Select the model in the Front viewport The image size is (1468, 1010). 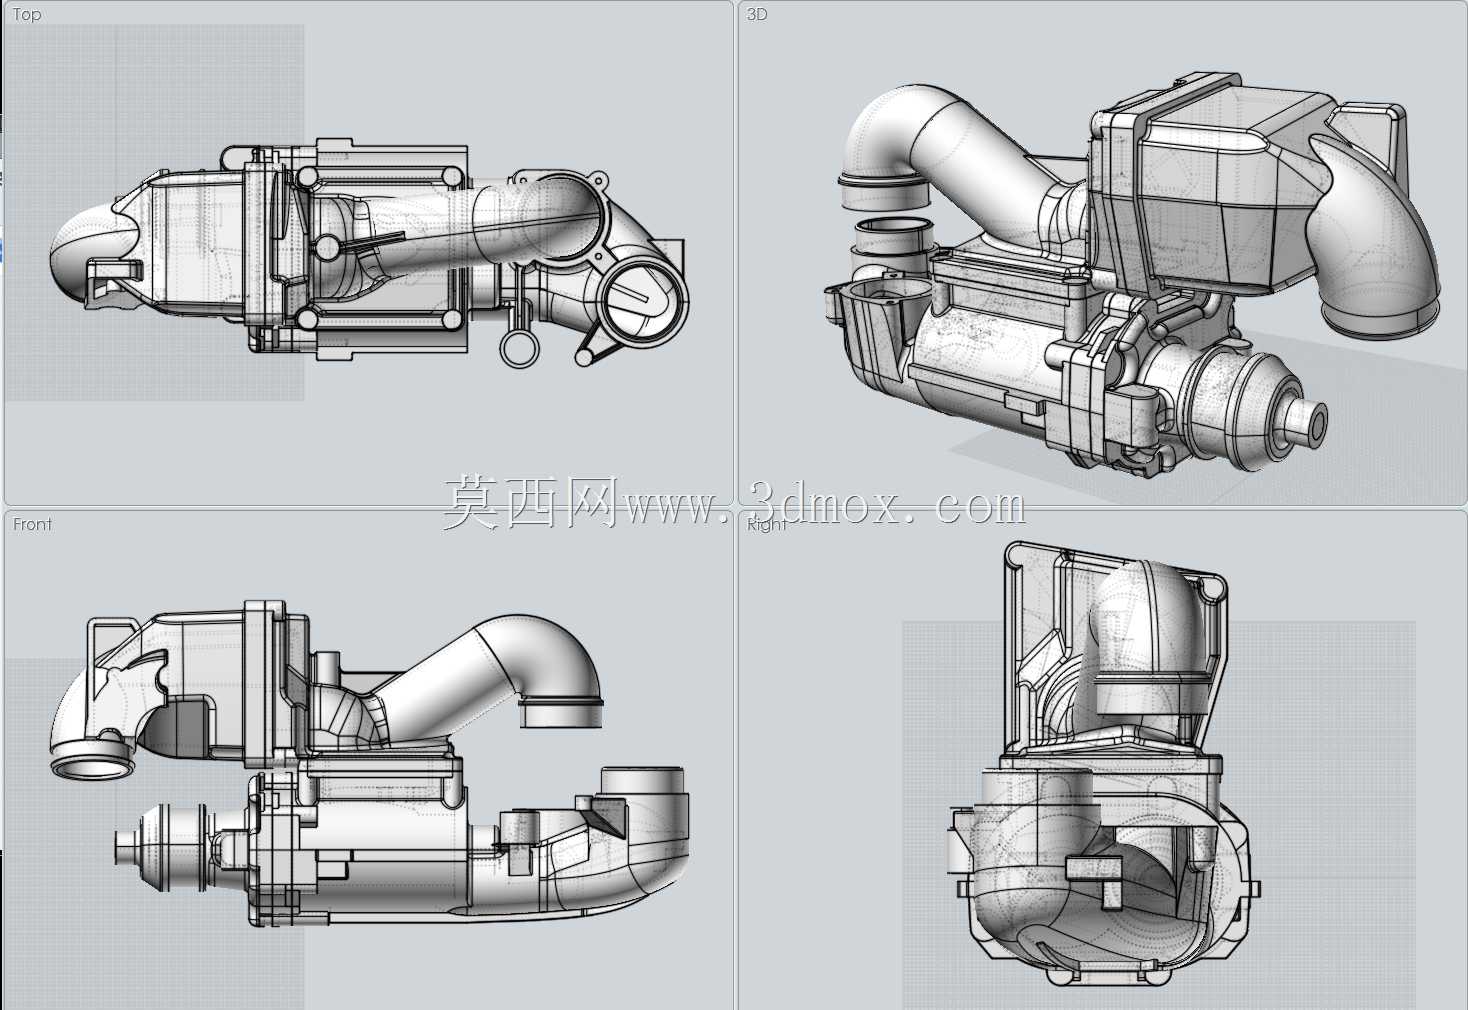click(x=369, y=765)
